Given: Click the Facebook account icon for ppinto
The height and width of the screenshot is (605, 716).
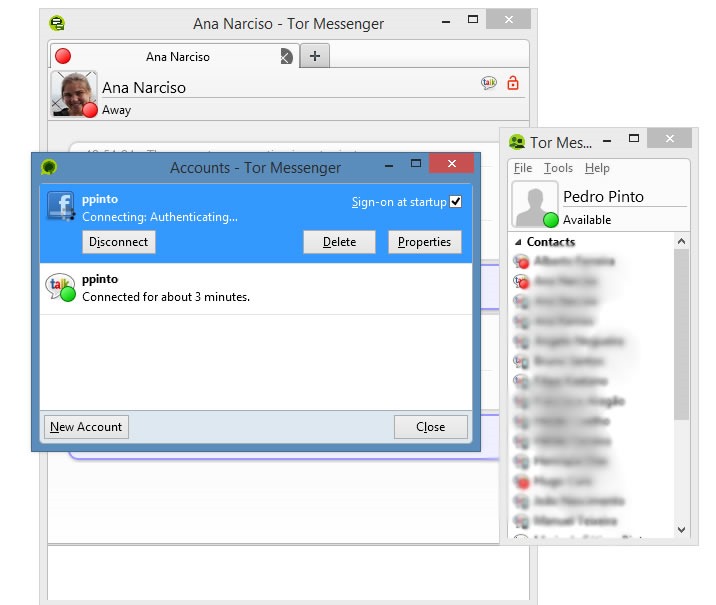Looking at the screenshot, I should click(62, 206).
